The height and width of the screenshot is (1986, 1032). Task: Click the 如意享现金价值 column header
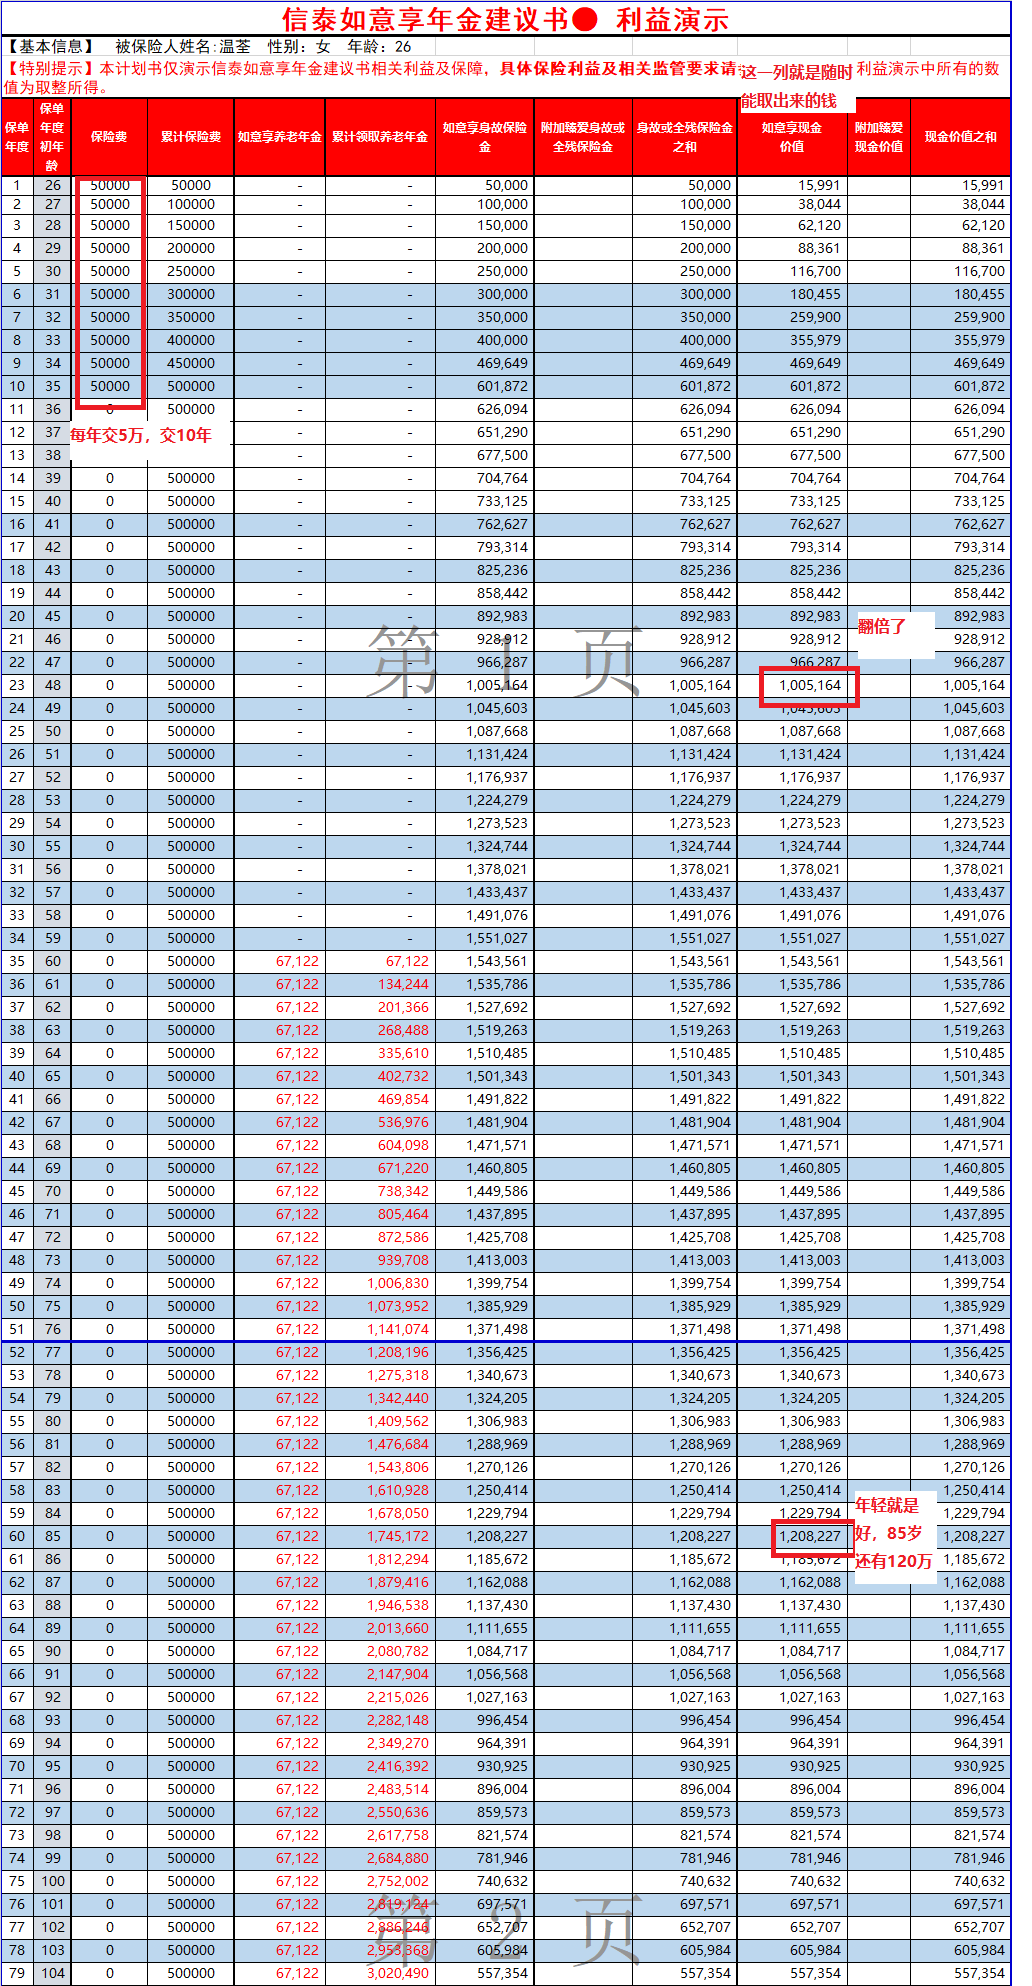(x=792, y=136)
